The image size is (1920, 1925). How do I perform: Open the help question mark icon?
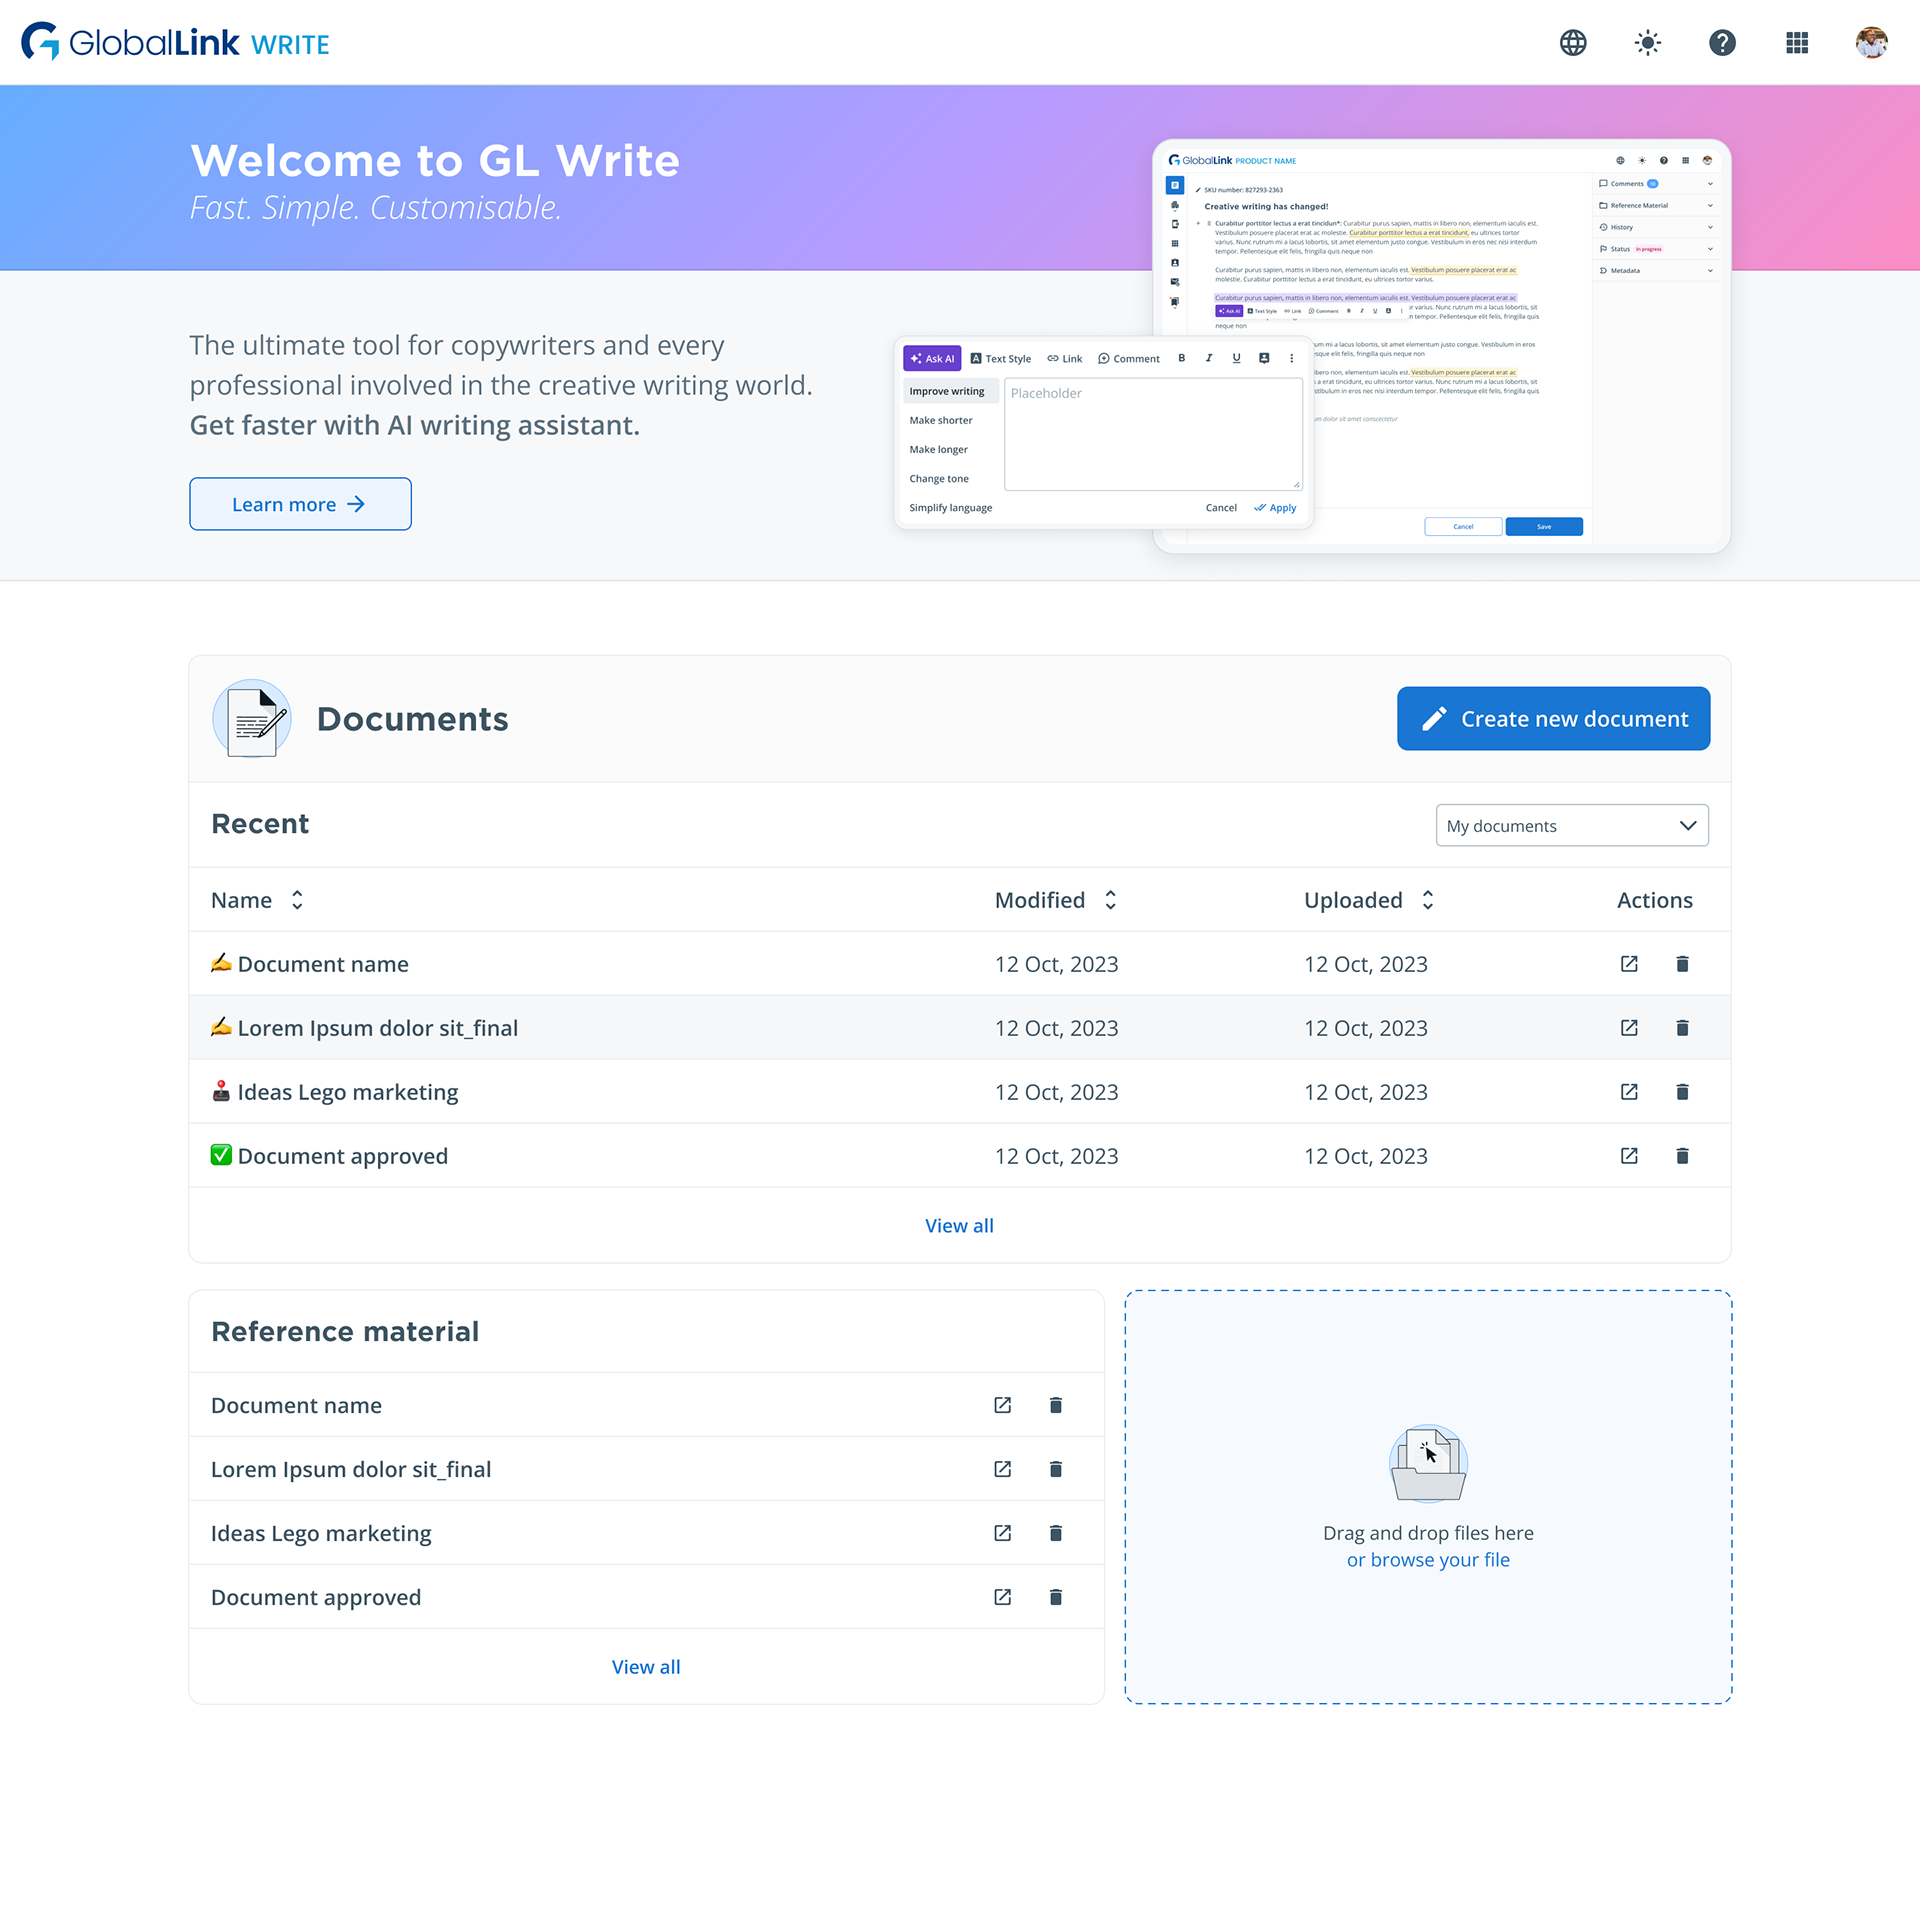pyautogui.click(x=1722, y=42)
